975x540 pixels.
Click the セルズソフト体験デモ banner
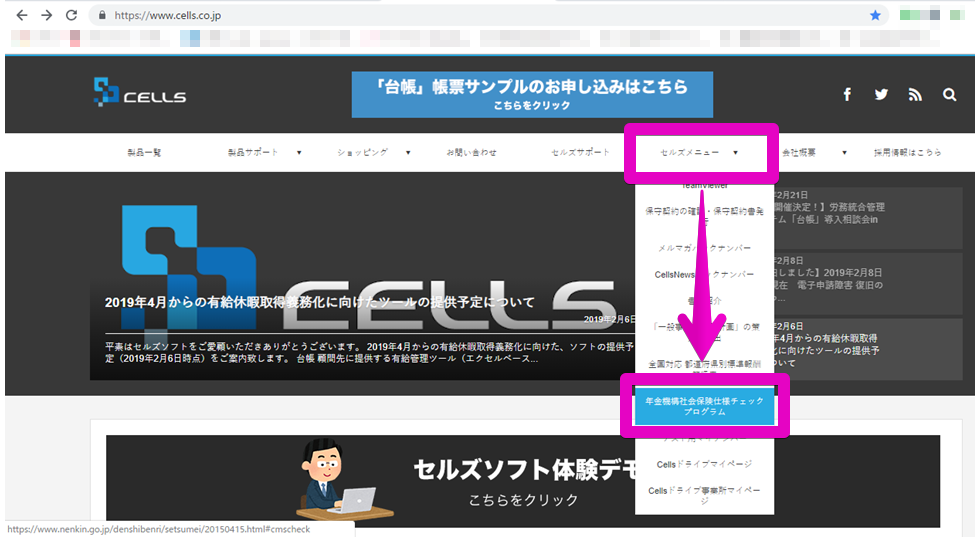(523, 481)
